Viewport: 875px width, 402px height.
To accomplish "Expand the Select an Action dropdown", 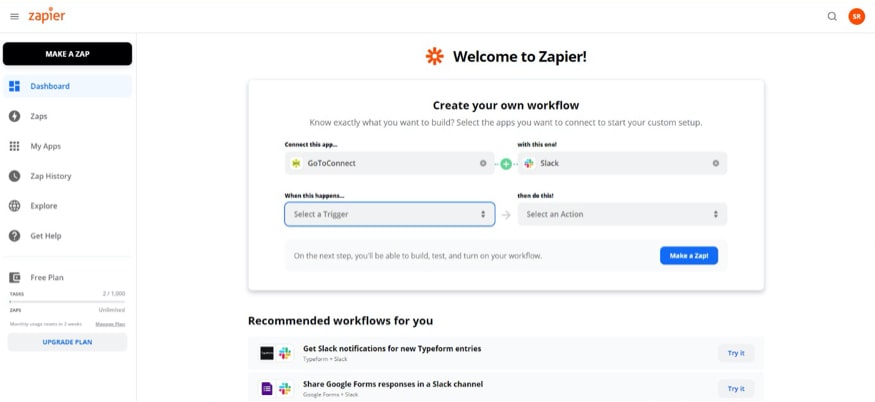I will (622, 214).
